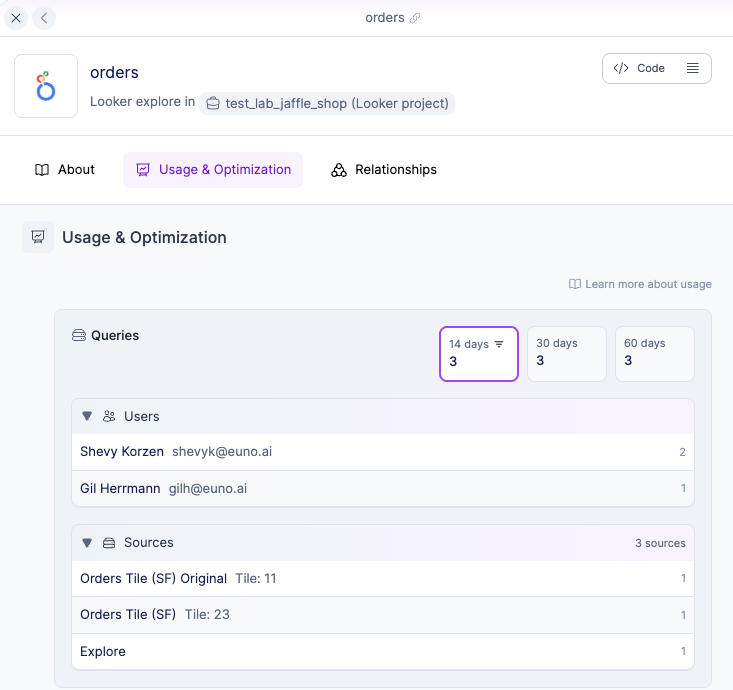Click the hamburger lines icon in Code button
This screenshot has height=690, width=733.
[x=692, y=68]
